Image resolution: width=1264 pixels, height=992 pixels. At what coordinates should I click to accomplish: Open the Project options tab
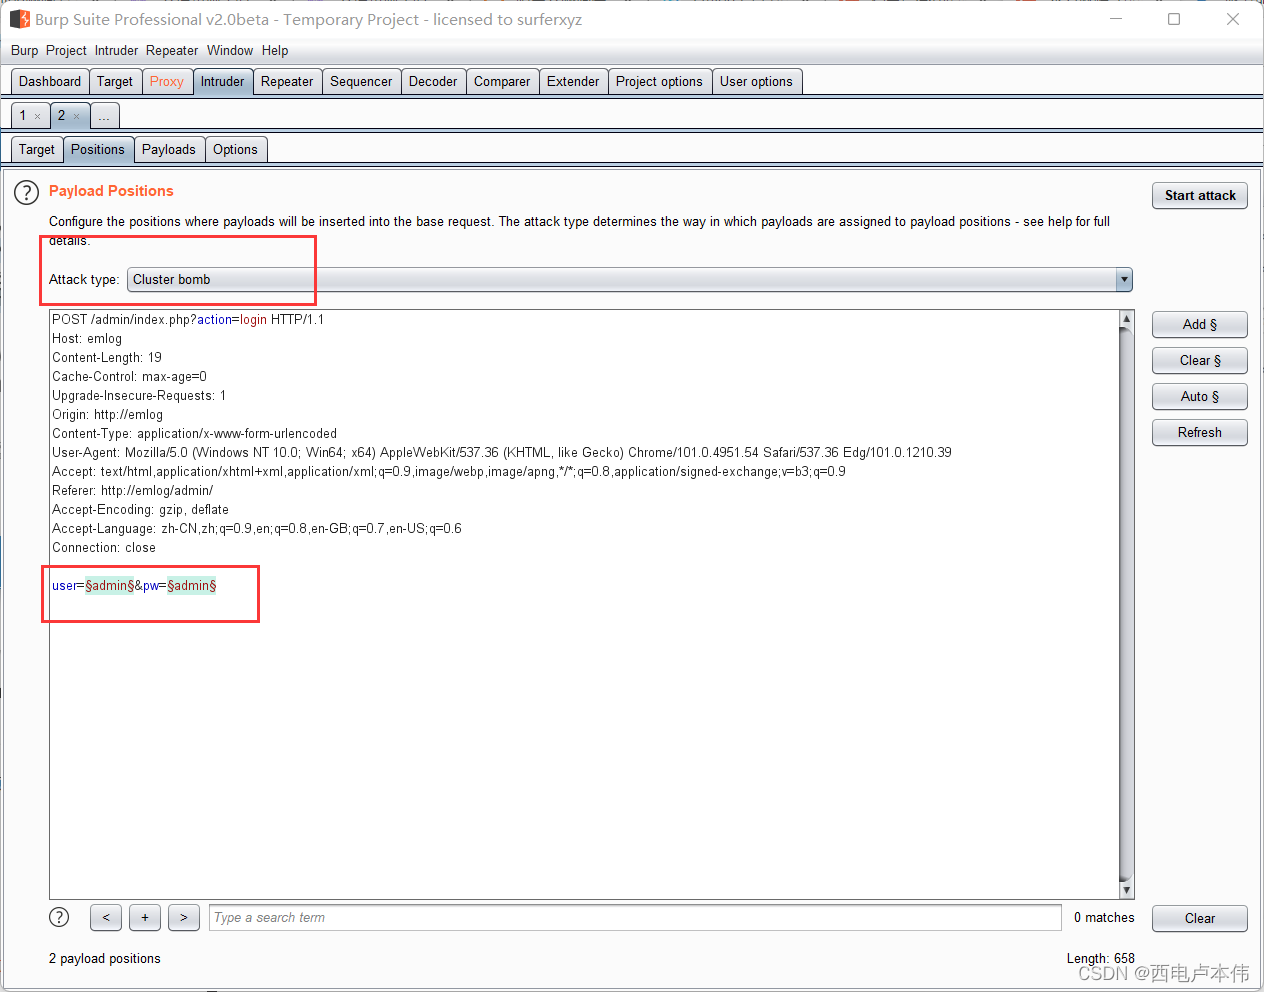pos(659,82)
